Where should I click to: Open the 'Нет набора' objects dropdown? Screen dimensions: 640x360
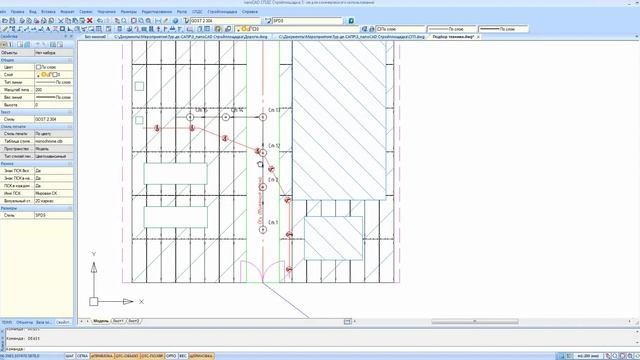[53, 53]
